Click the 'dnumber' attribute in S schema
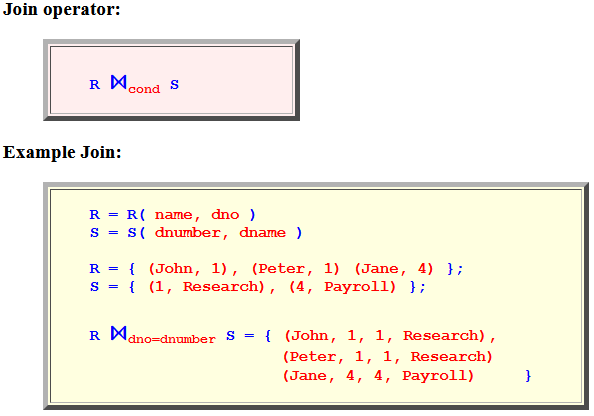 (x=188, y=233)
